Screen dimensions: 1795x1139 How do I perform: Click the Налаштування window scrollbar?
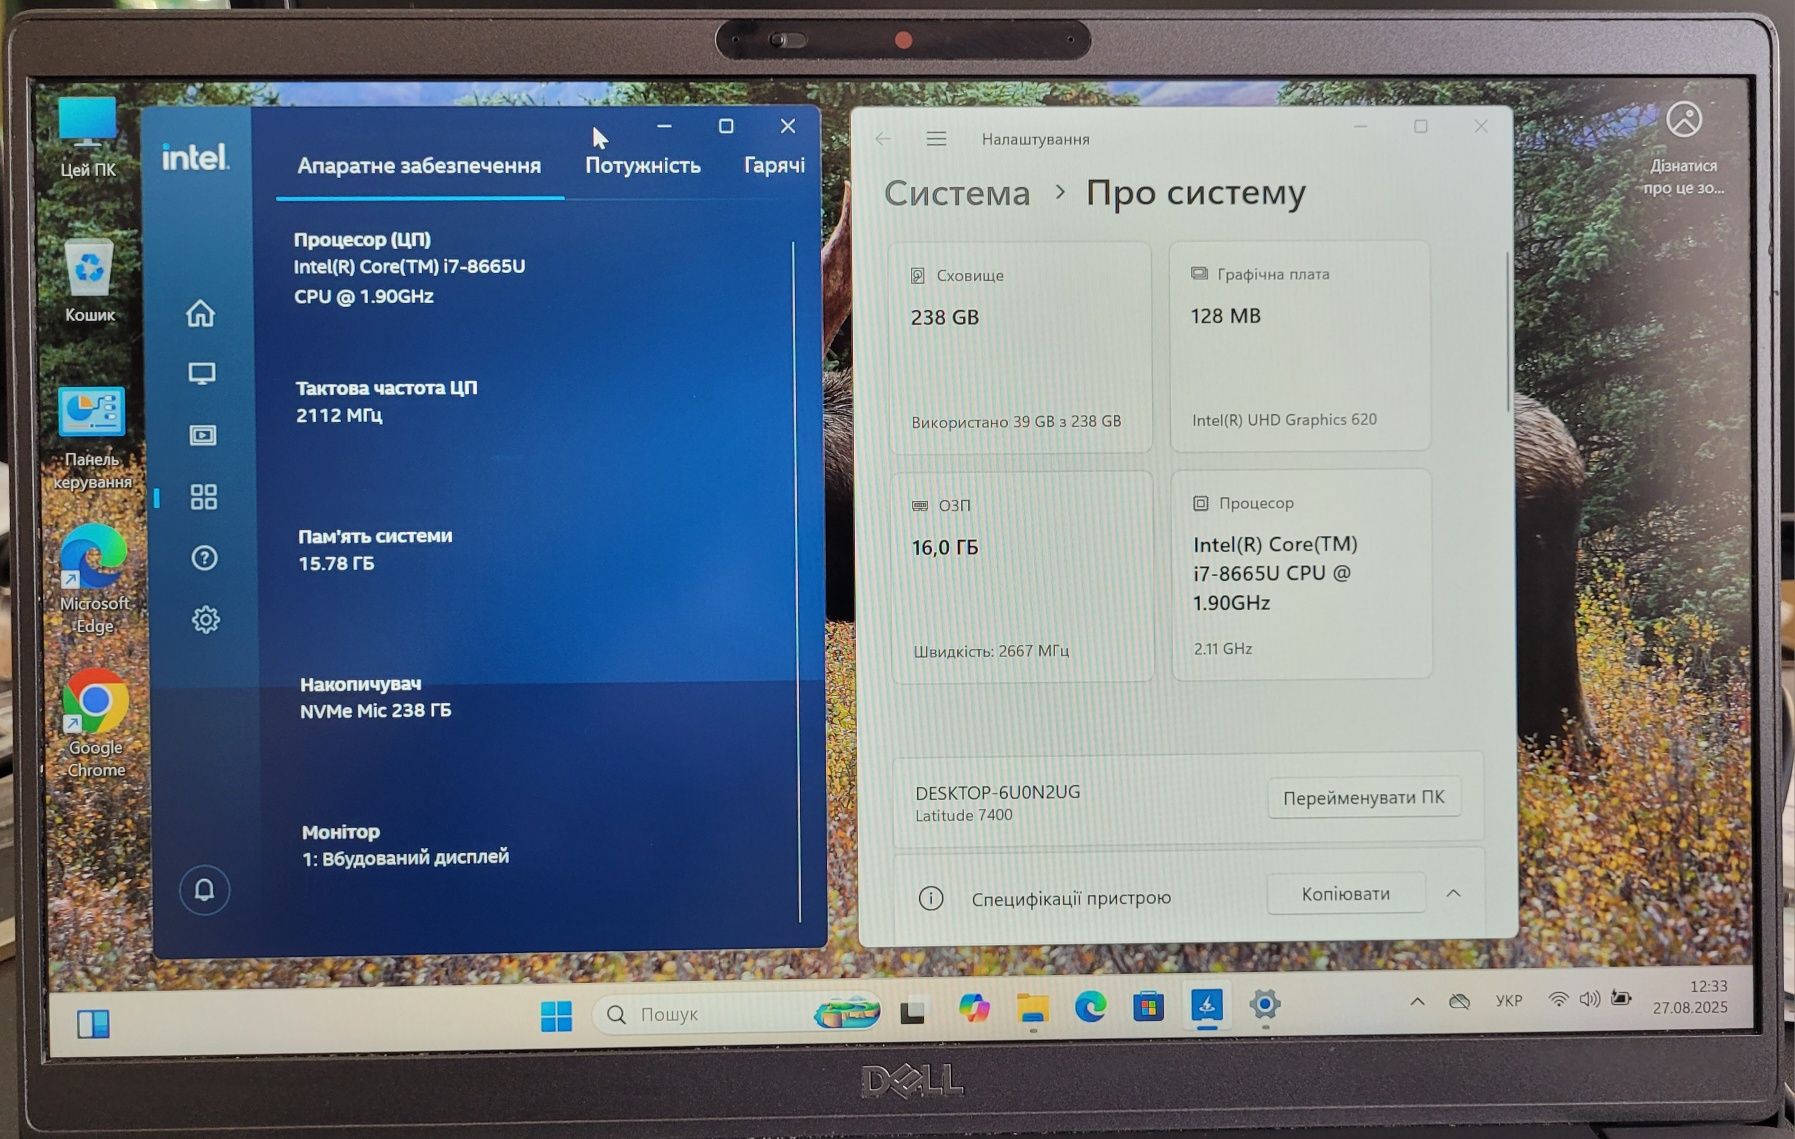[x=1508, y=332]
